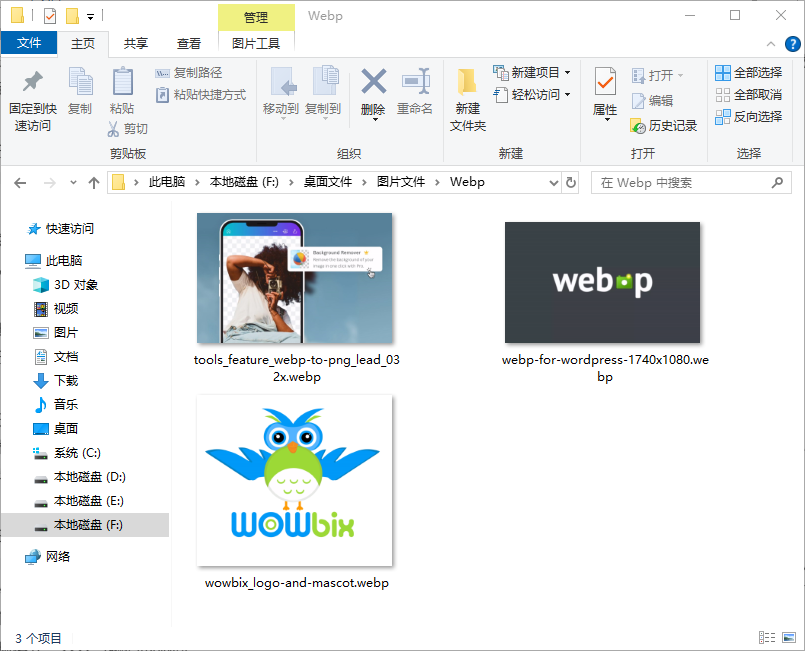Open Local Disk (D:) in sidebar

(80, 477)
